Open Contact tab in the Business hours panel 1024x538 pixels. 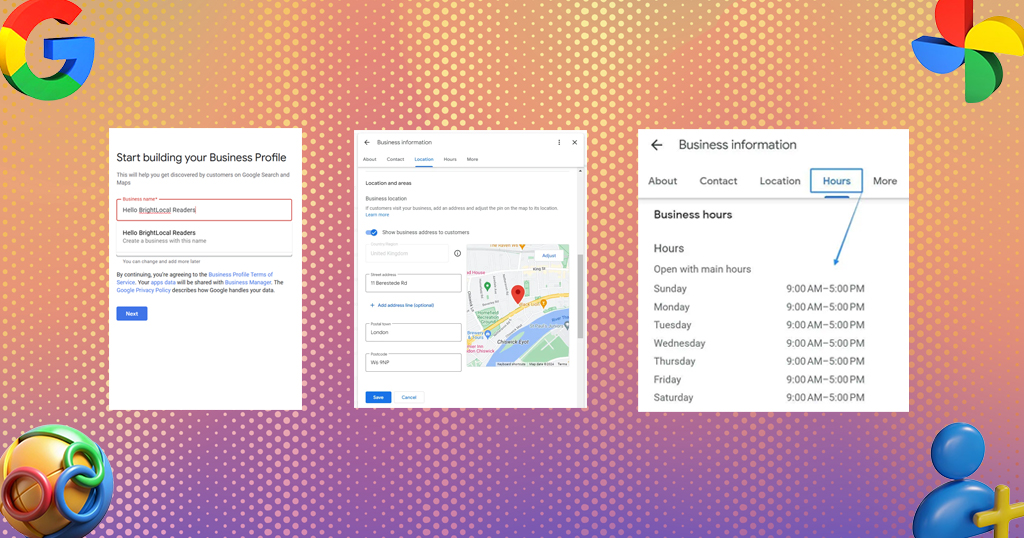718,181
